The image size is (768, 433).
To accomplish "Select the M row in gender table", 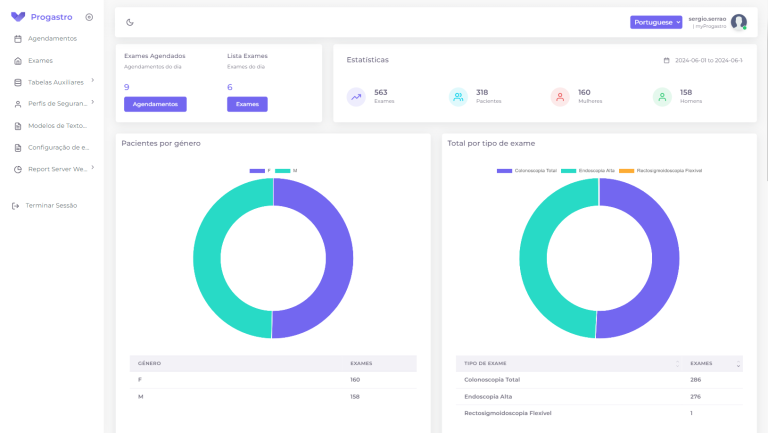I will coord(273,397).
